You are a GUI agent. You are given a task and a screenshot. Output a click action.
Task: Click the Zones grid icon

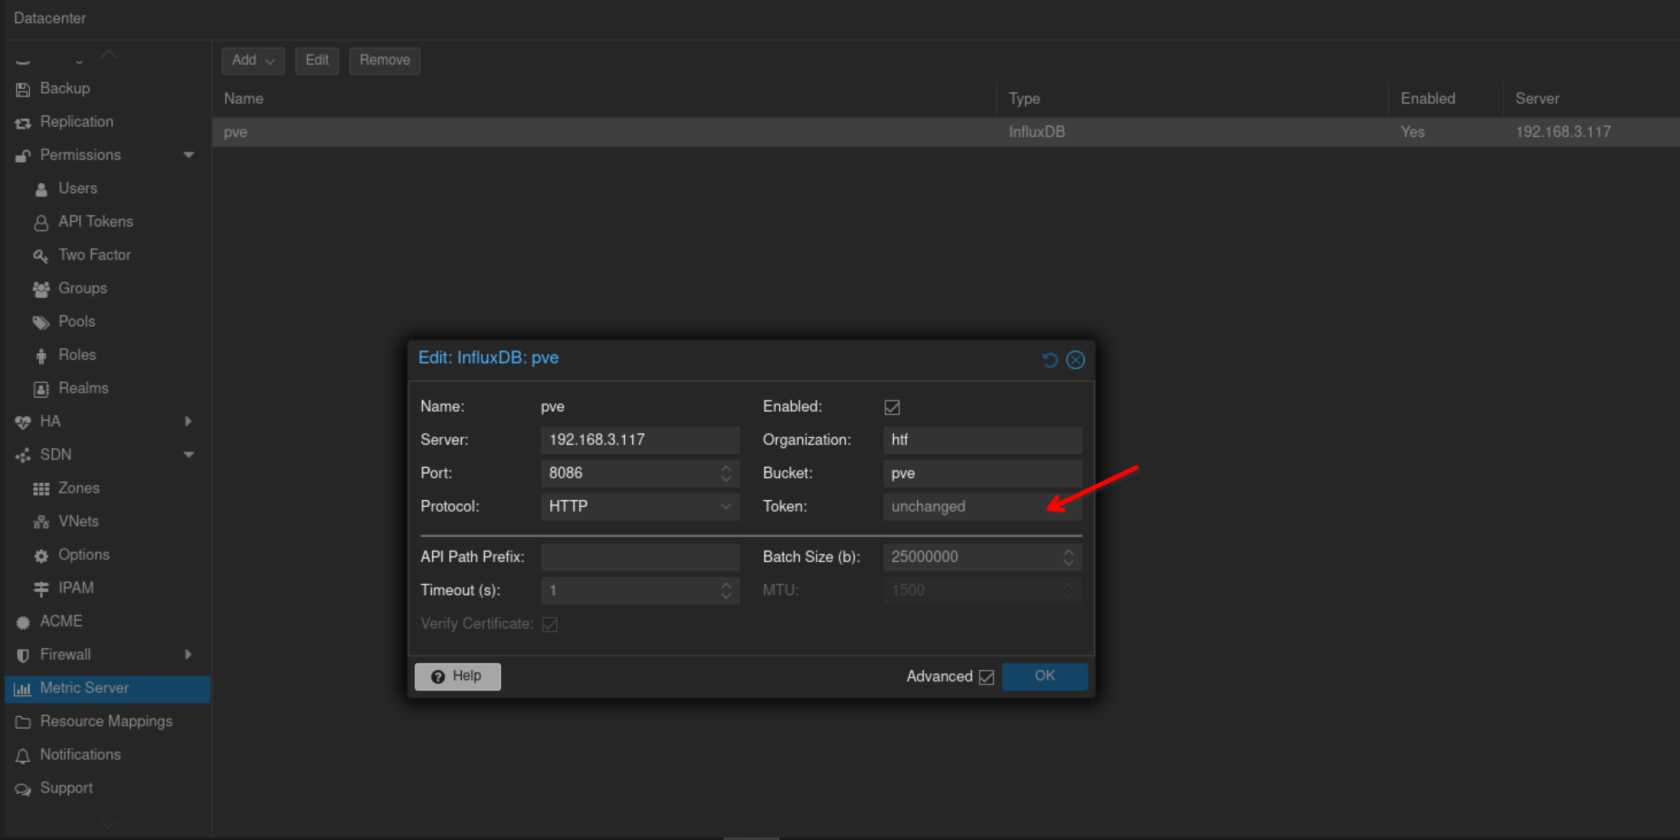pyautogui.click(x=41, y=489)
